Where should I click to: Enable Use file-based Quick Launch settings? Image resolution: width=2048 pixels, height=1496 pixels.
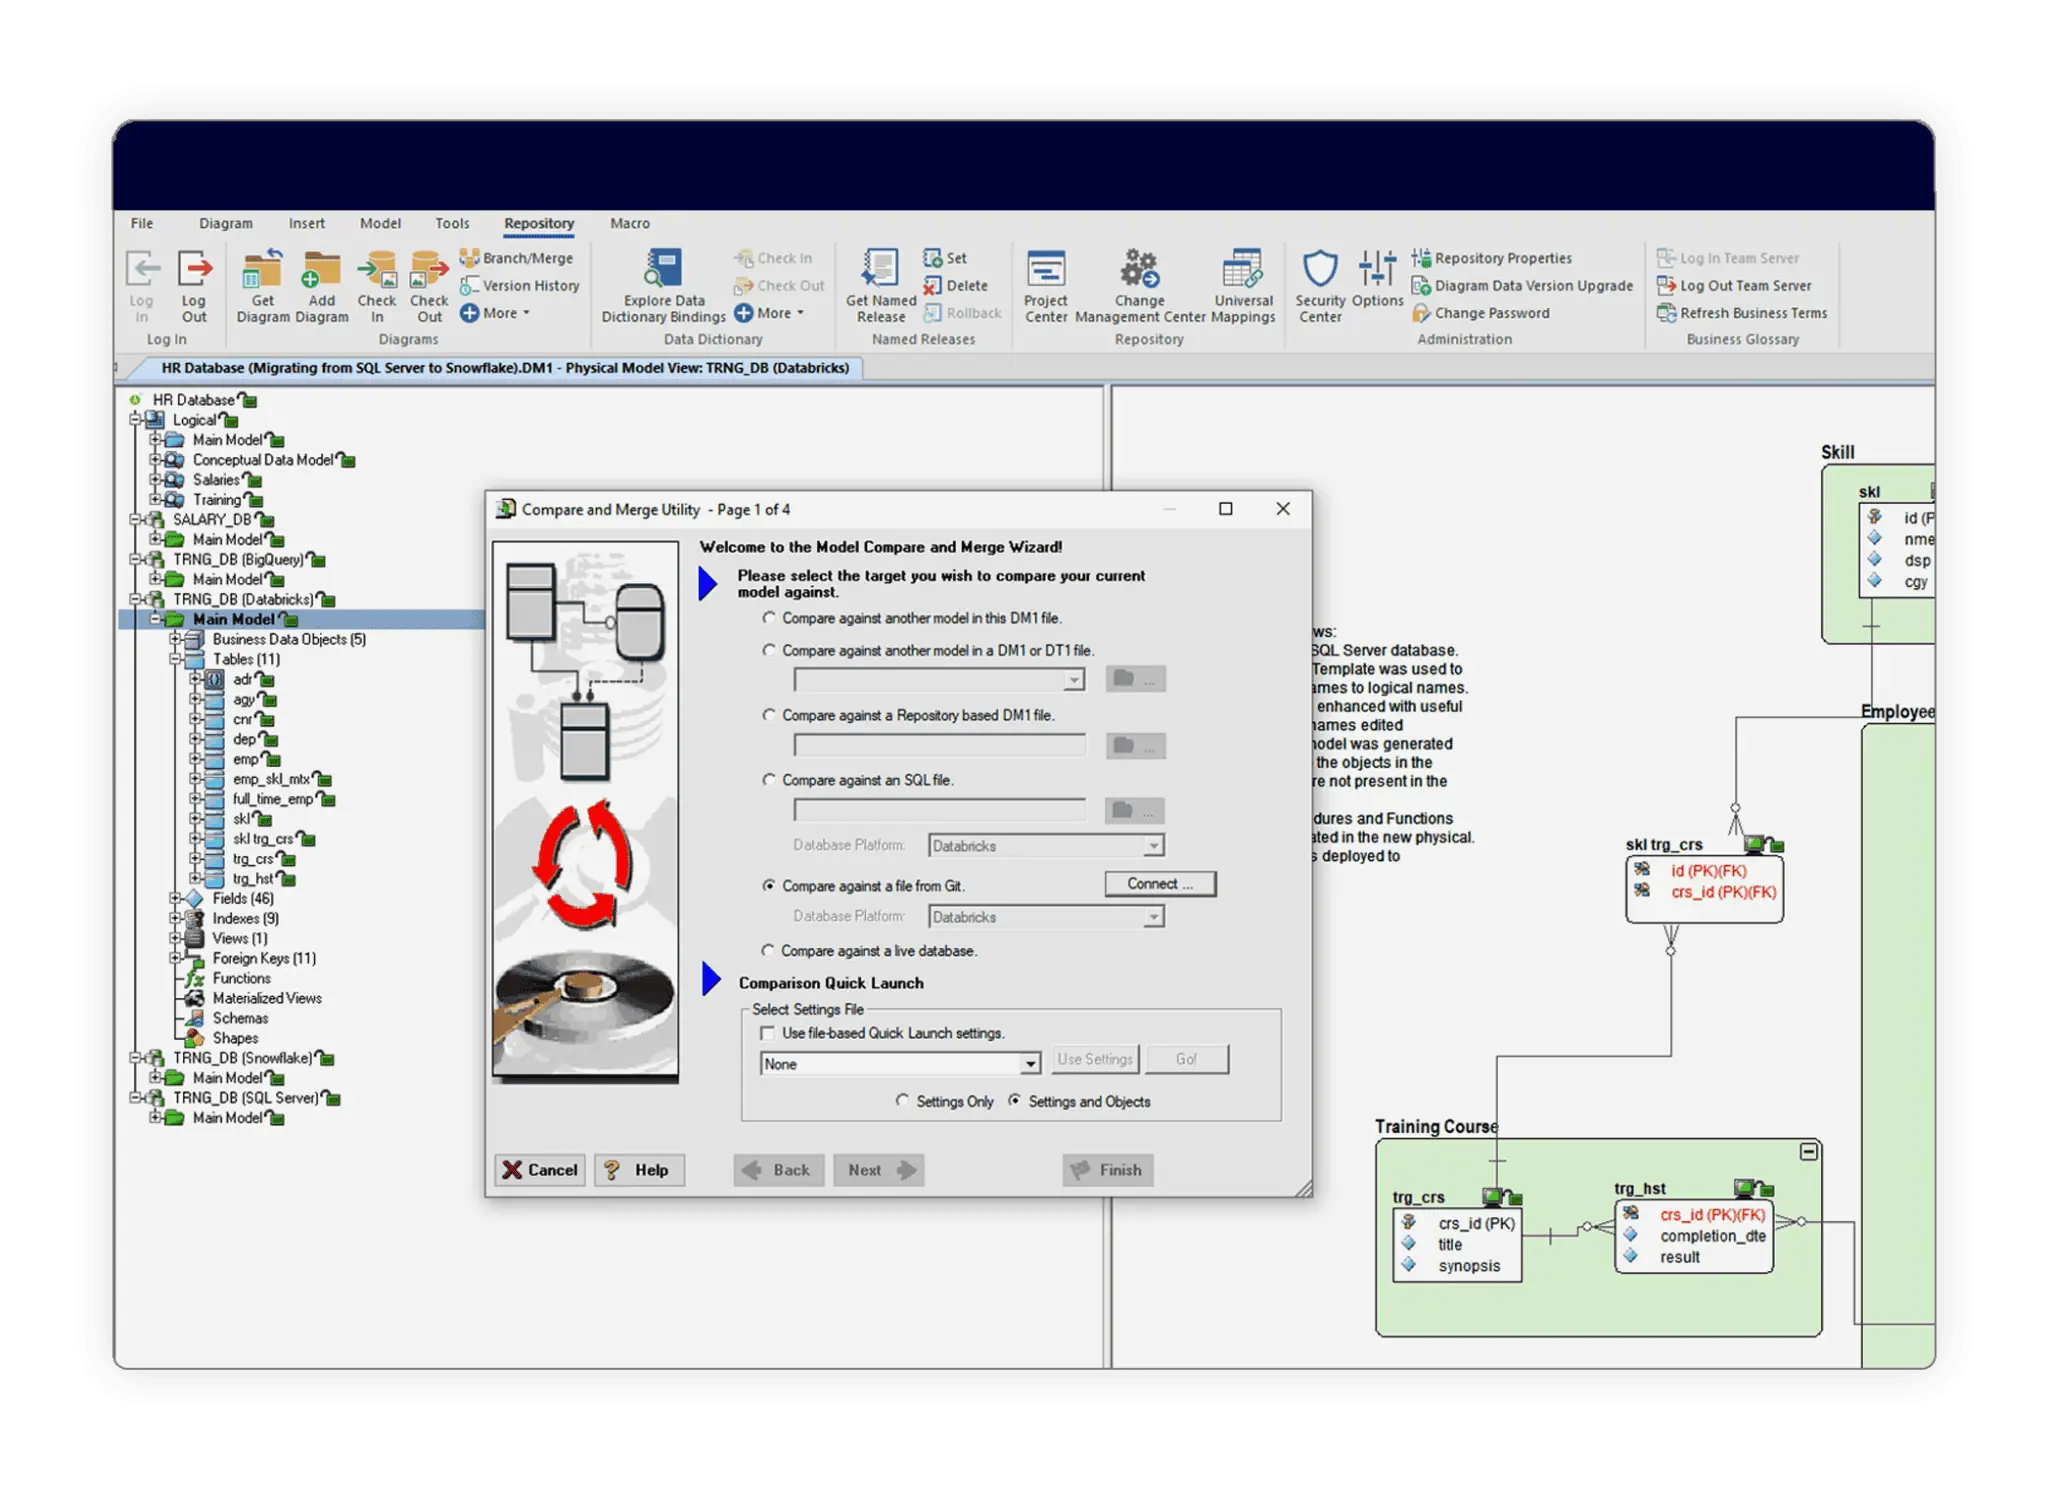click(x=767, y=1033)
